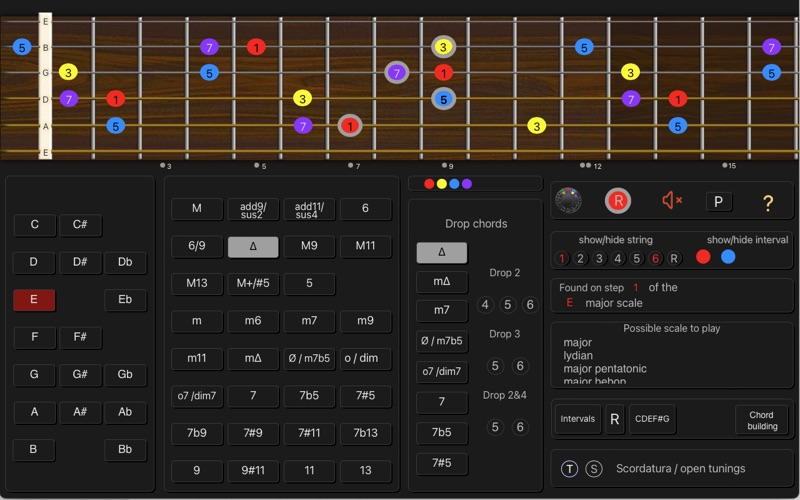Choose the add11/sus4 chord type

309,209
